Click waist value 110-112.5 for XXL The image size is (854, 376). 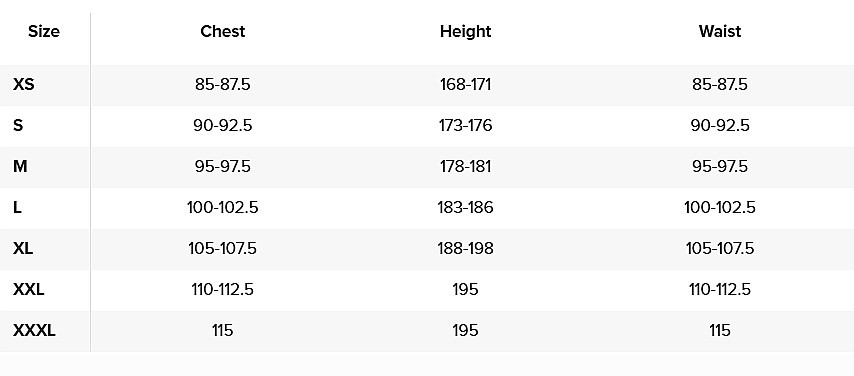point(720,289)
